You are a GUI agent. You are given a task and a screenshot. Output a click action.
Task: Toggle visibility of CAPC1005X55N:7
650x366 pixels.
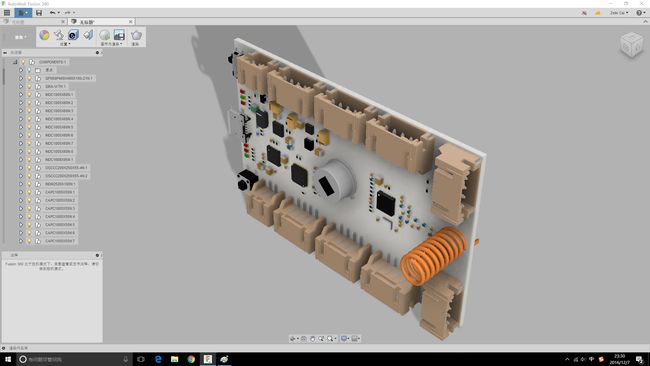[x=29, y=241]
